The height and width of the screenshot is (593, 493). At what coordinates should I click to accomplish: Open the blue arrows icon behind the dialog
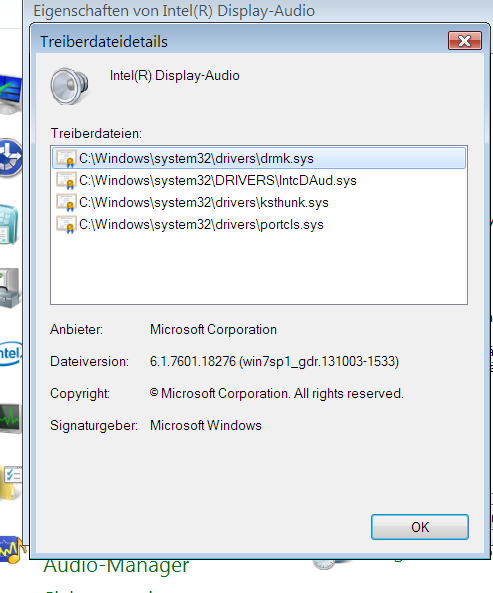[11, 158]
